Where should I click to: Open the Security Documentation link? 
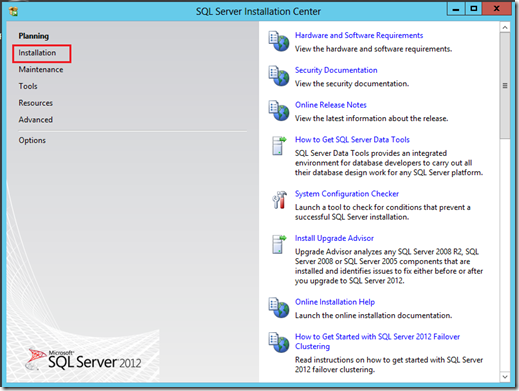(336, 70)
